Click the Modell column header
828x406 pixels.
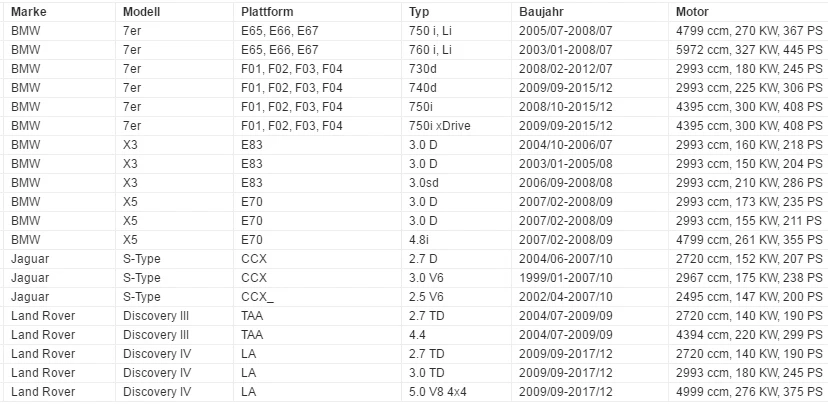point(174,12)
